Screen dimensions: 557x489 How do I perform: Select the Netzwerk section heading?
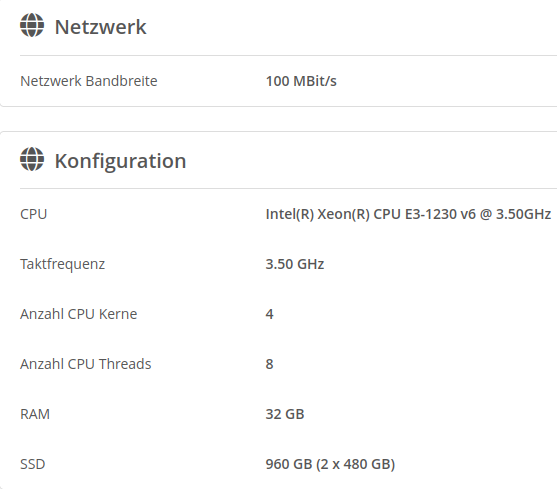click(100, 27)
